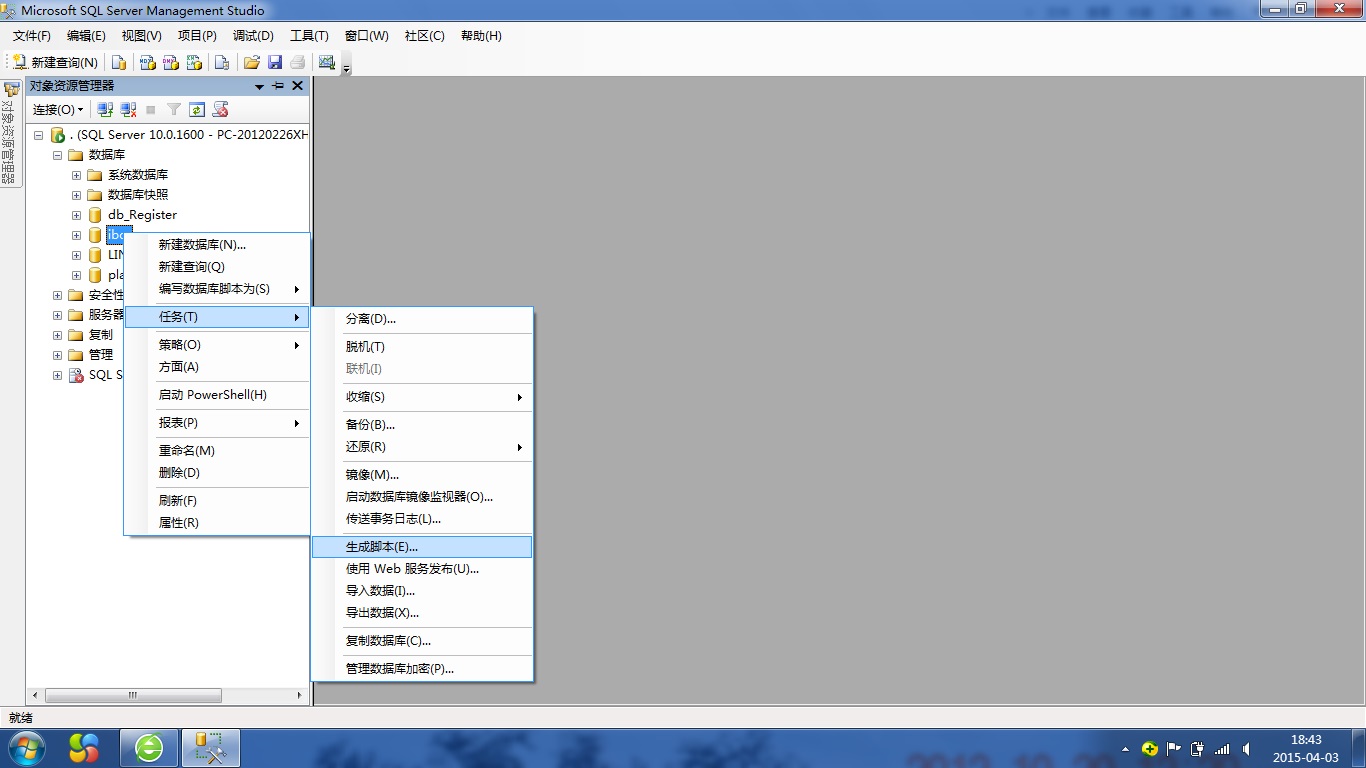Viewport: 1366px width, 768px height.
Task: Click the New Query (新建查询) toolbar button
Action: coord(55,62)
